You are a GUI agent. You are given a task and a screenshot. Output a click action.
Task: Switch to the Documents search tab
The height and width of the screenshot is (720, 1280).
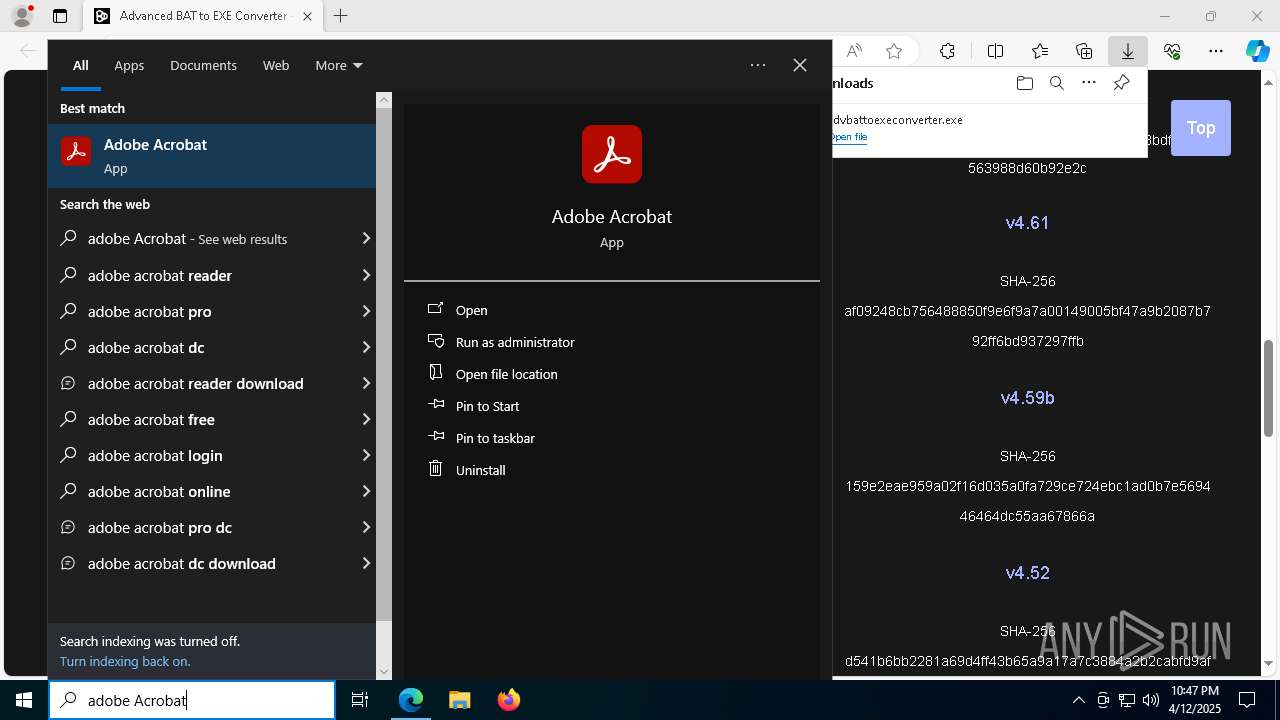[x=203, y=65]
